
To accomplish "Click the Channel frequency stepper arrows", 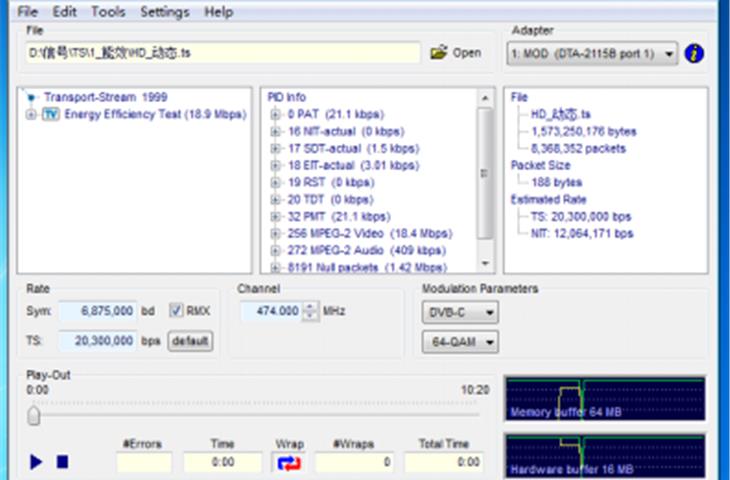I will (x=310, y=311).
